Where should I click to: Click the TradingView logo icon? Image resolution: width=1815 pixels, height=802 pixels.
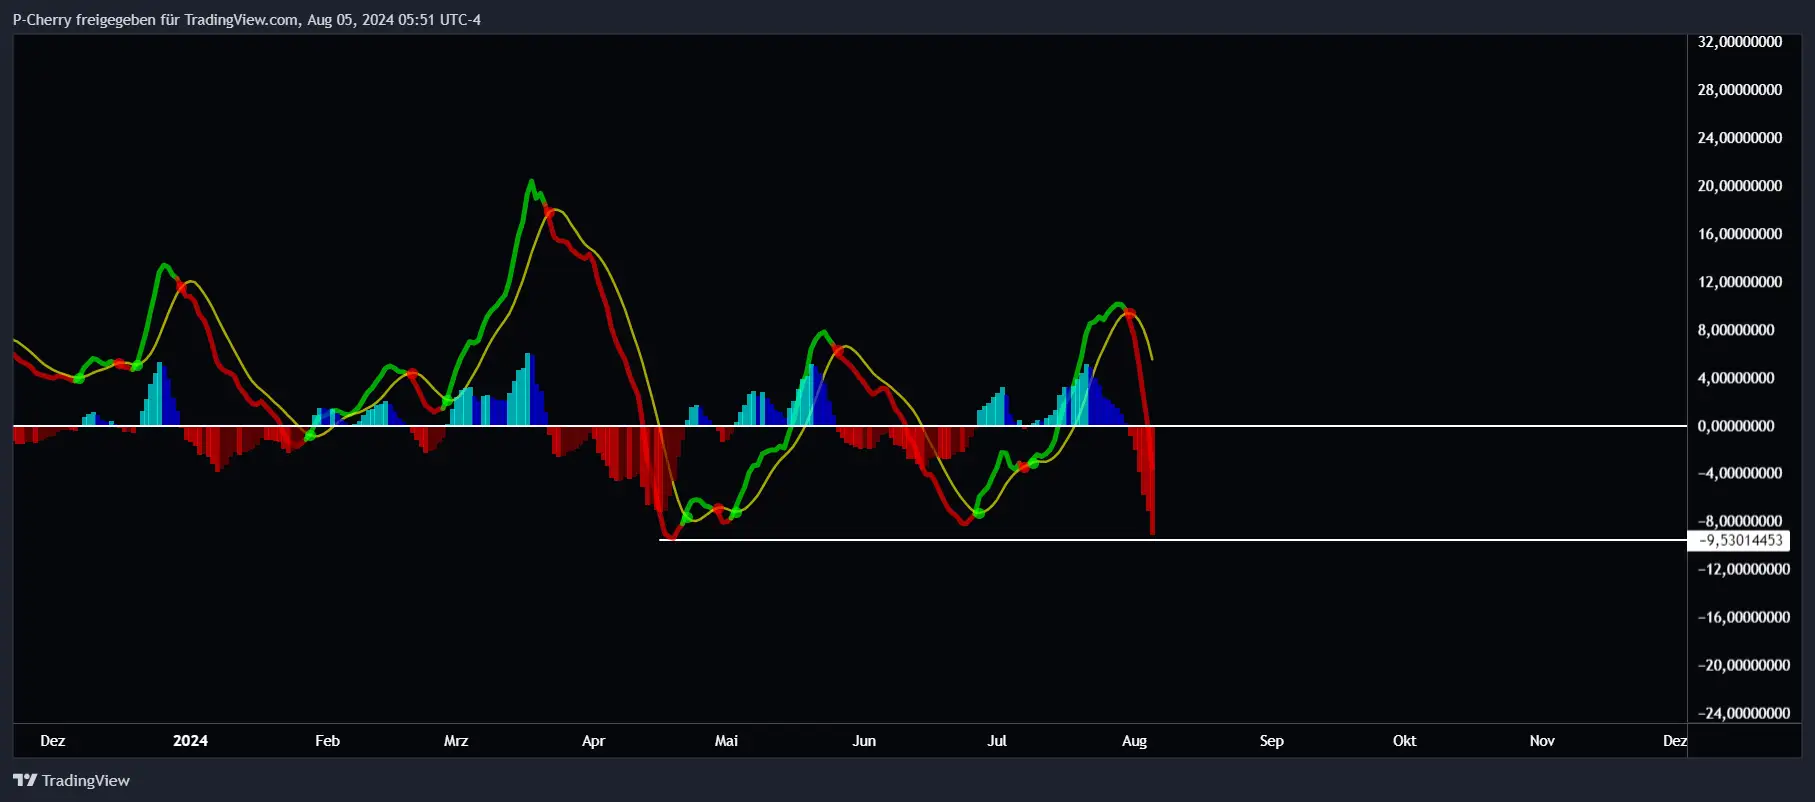coord(25,780)
